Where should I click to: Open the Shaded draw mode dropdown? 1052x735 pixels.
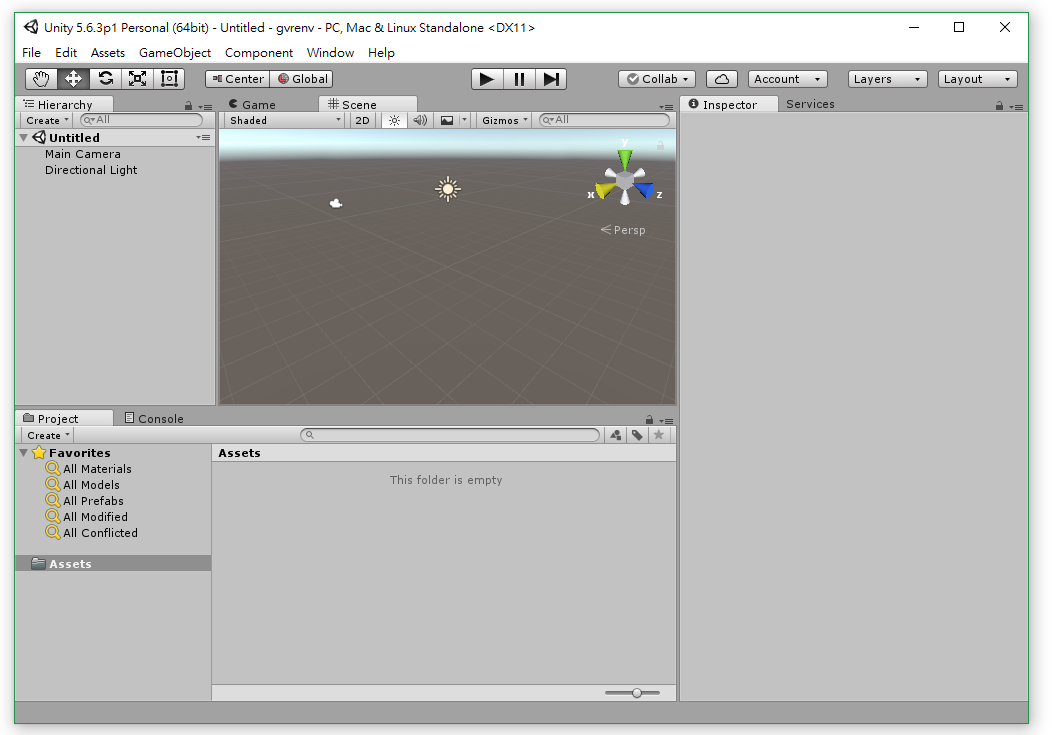click(284, 120)
